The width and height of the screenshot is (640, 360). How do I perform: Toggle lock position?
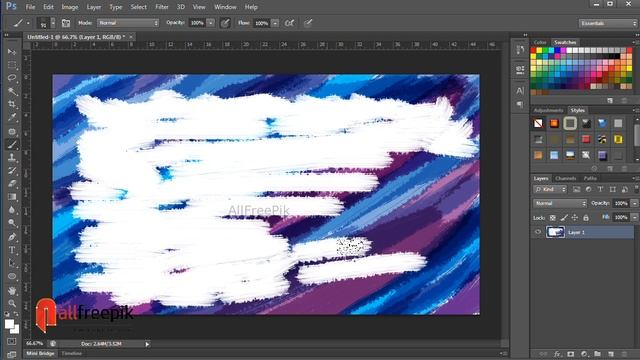[575, 218]
